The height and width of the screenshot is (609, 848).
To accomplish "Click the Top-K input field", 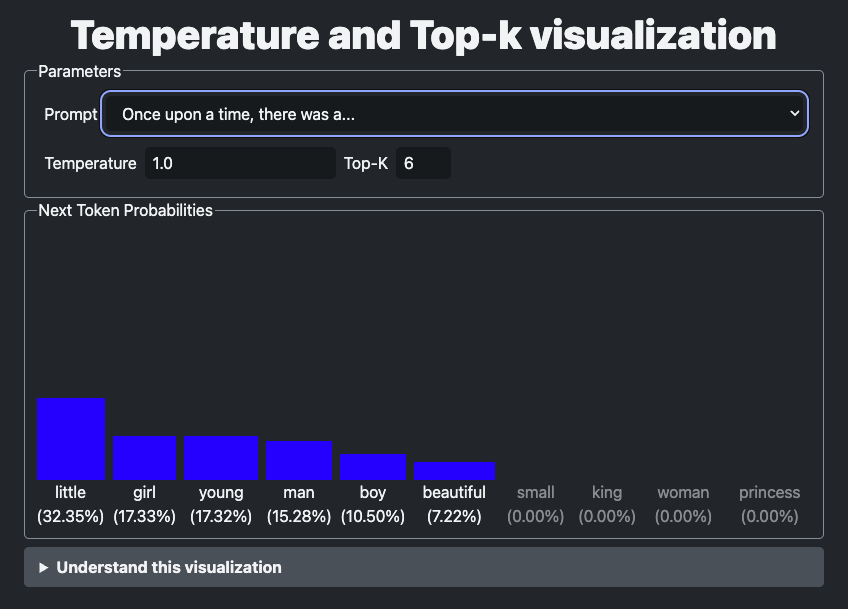I will pyautogui.click(x=423, y=163).
